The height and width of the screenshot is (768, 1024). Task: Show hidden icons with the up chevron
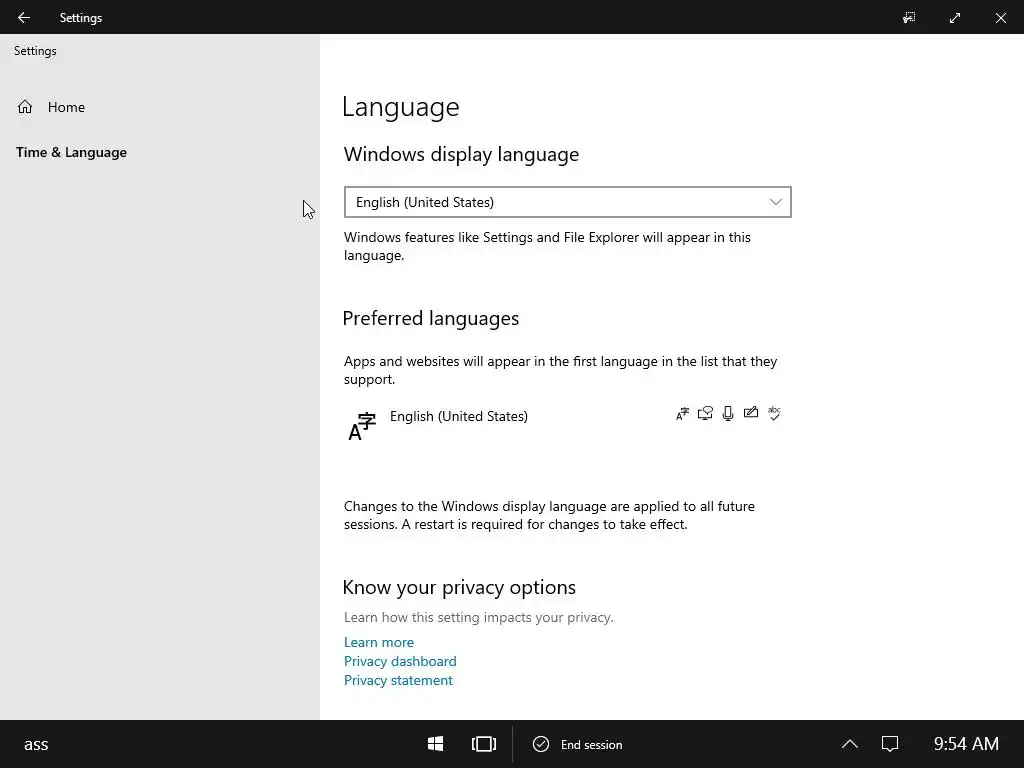tap(850, 744)
